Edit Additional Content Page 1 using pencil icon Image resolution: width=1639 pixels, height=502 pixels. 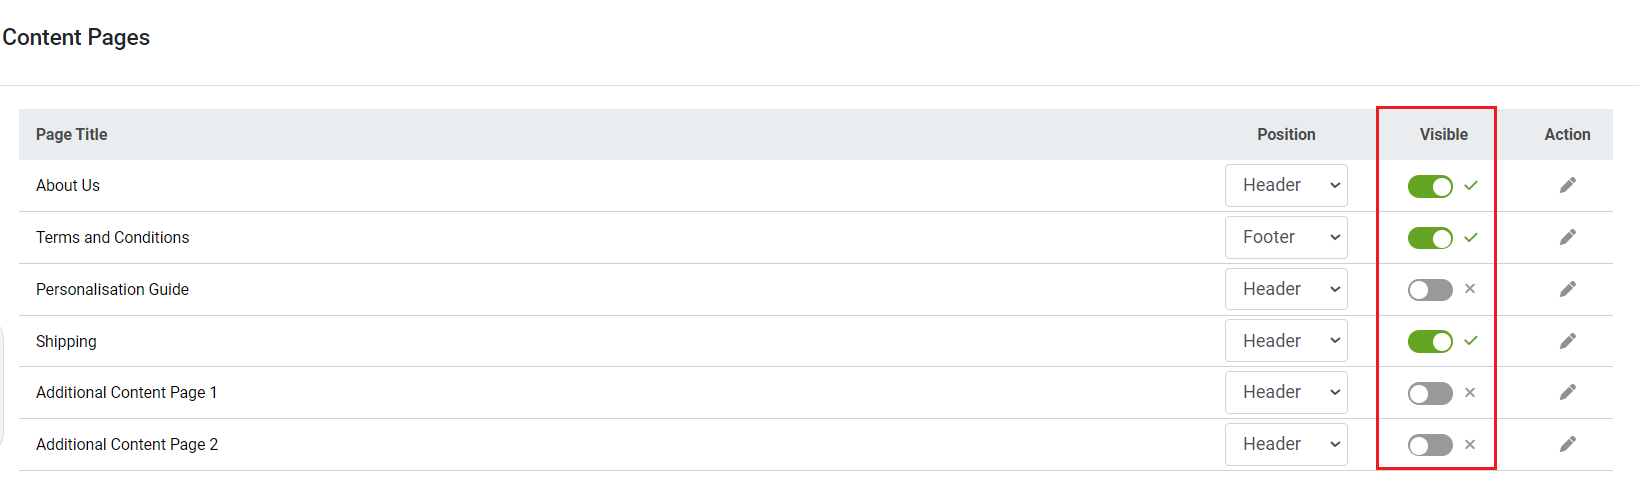point(1567,392)
